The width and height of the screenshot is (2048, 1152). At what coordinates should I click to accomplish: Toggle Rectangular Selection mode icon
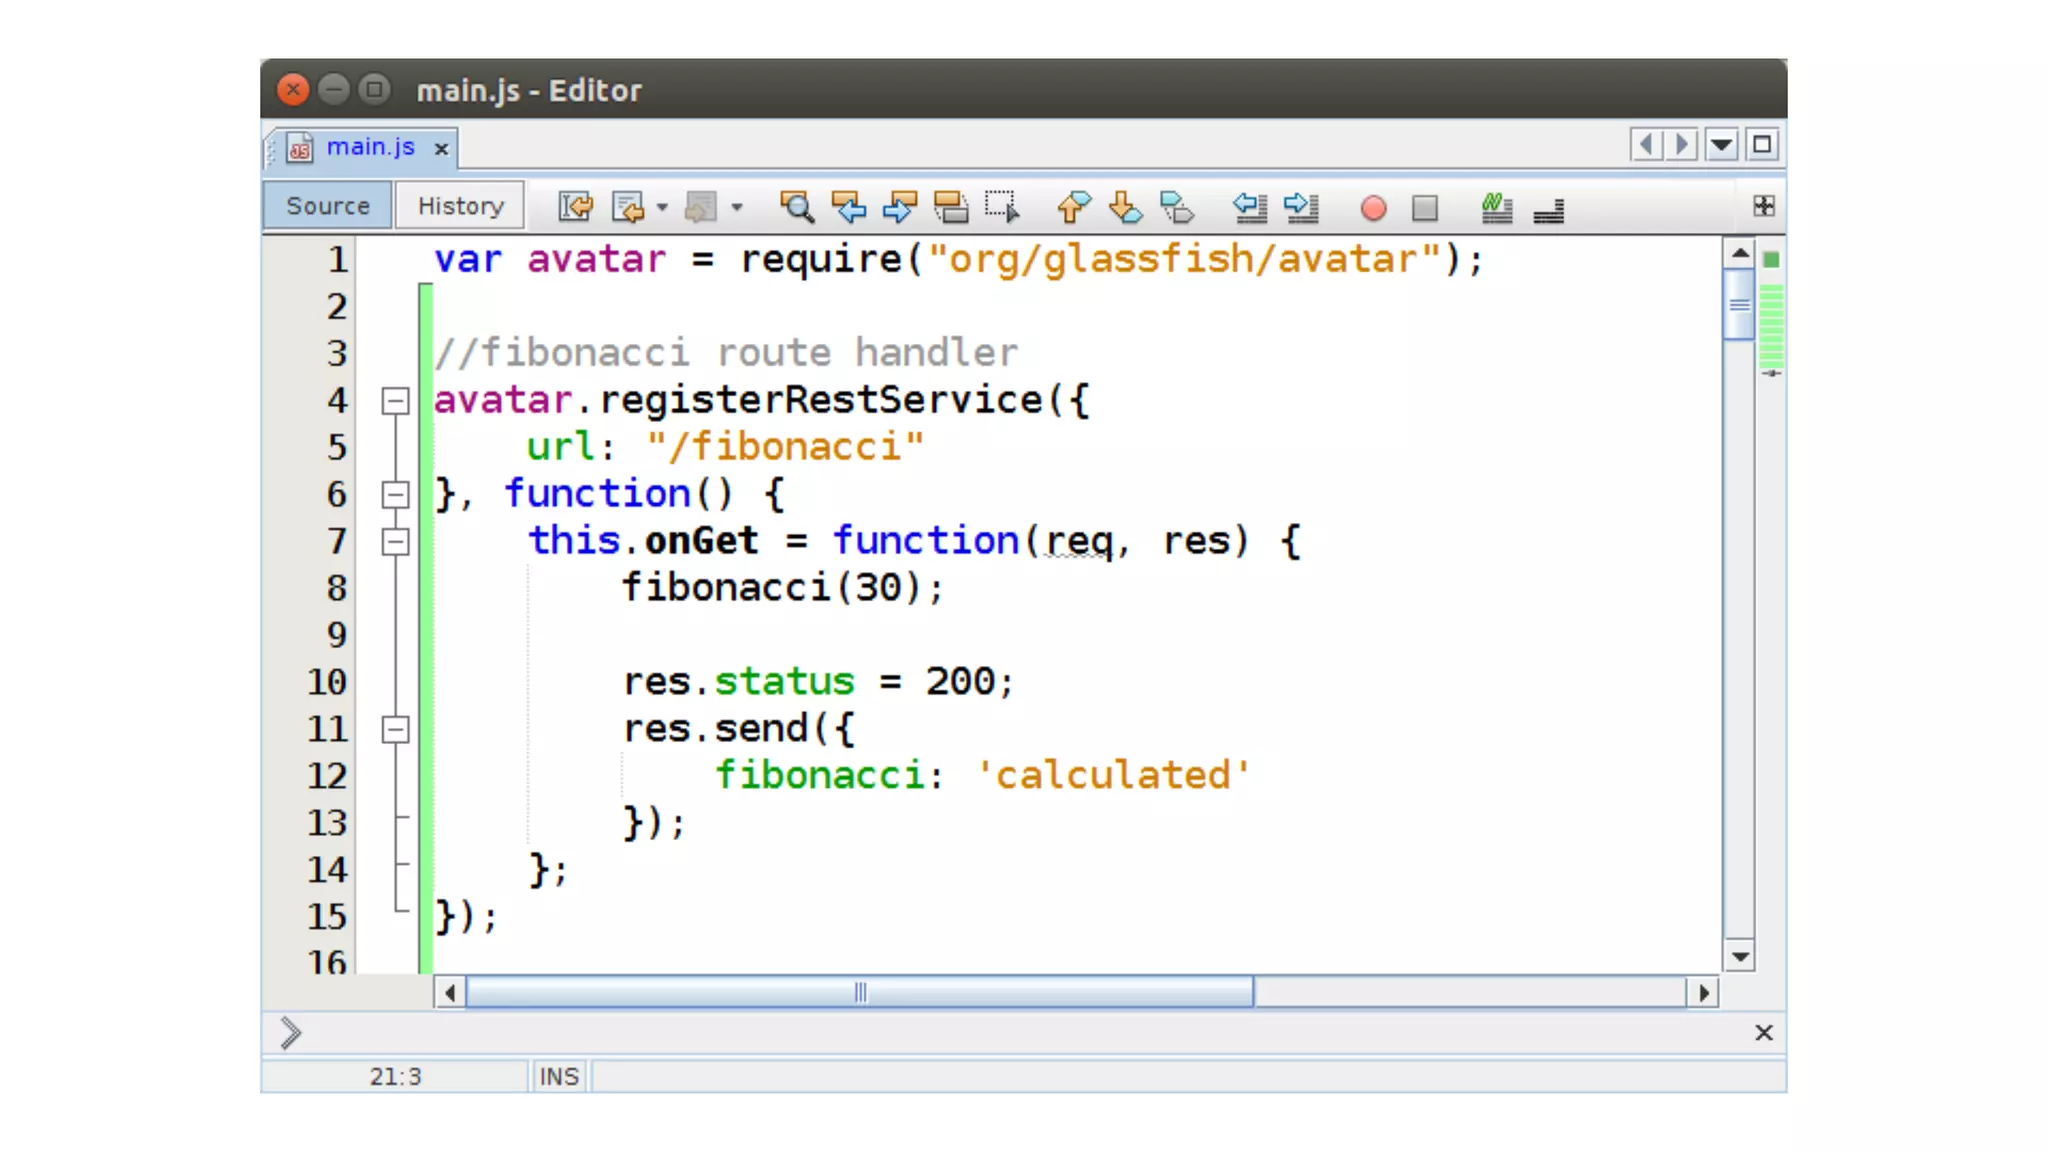coord(1002,207)
